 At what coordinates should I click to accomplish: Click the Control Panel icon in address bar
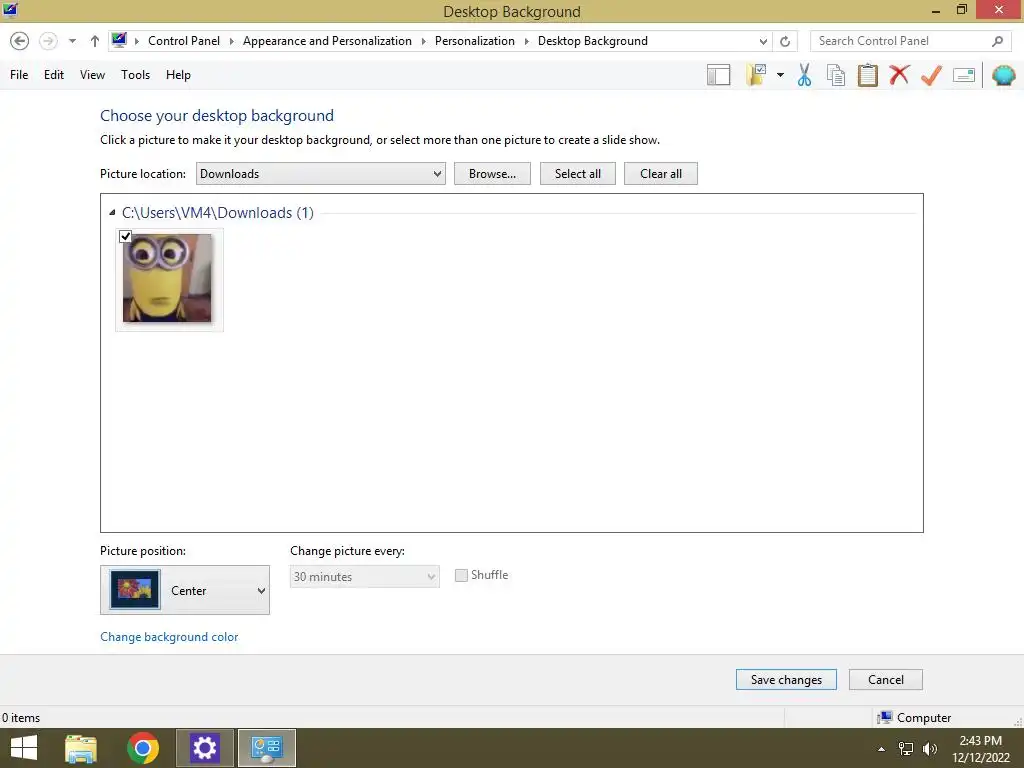point(119,40)
